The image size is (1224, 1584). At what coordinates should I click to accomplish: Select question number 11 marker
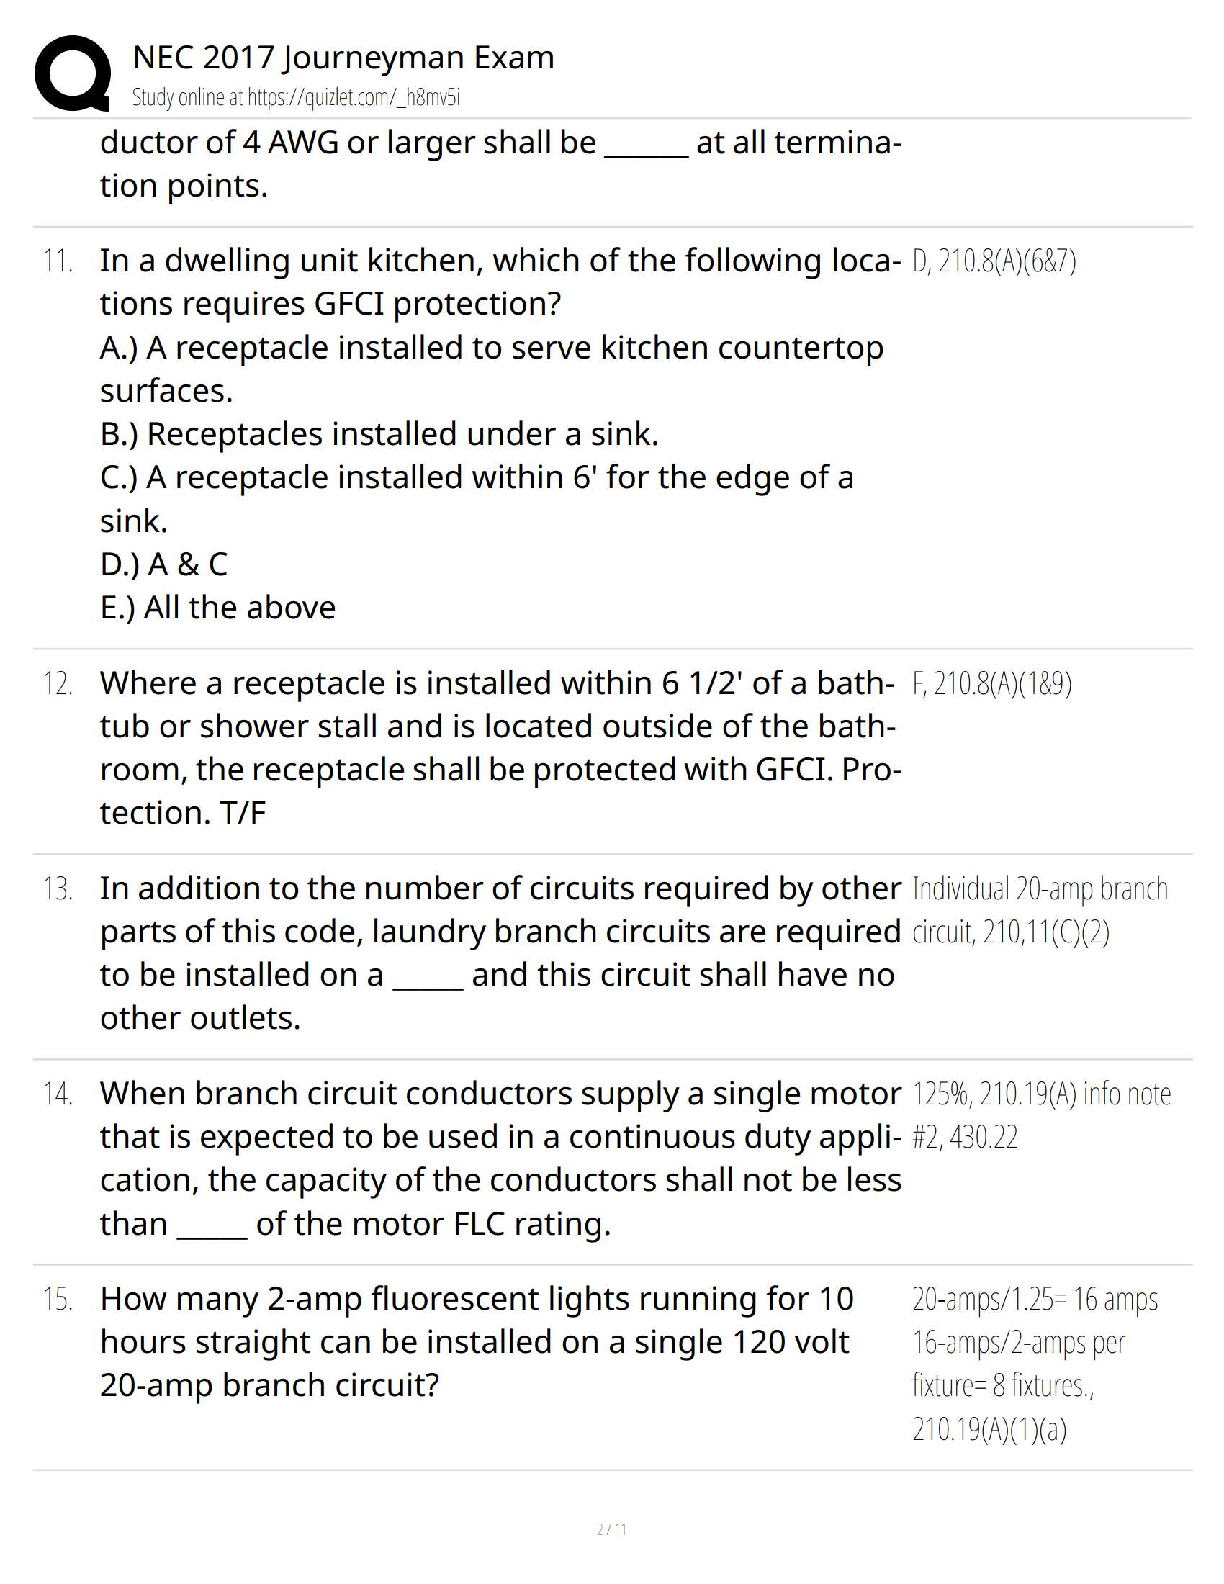(57, 262)
